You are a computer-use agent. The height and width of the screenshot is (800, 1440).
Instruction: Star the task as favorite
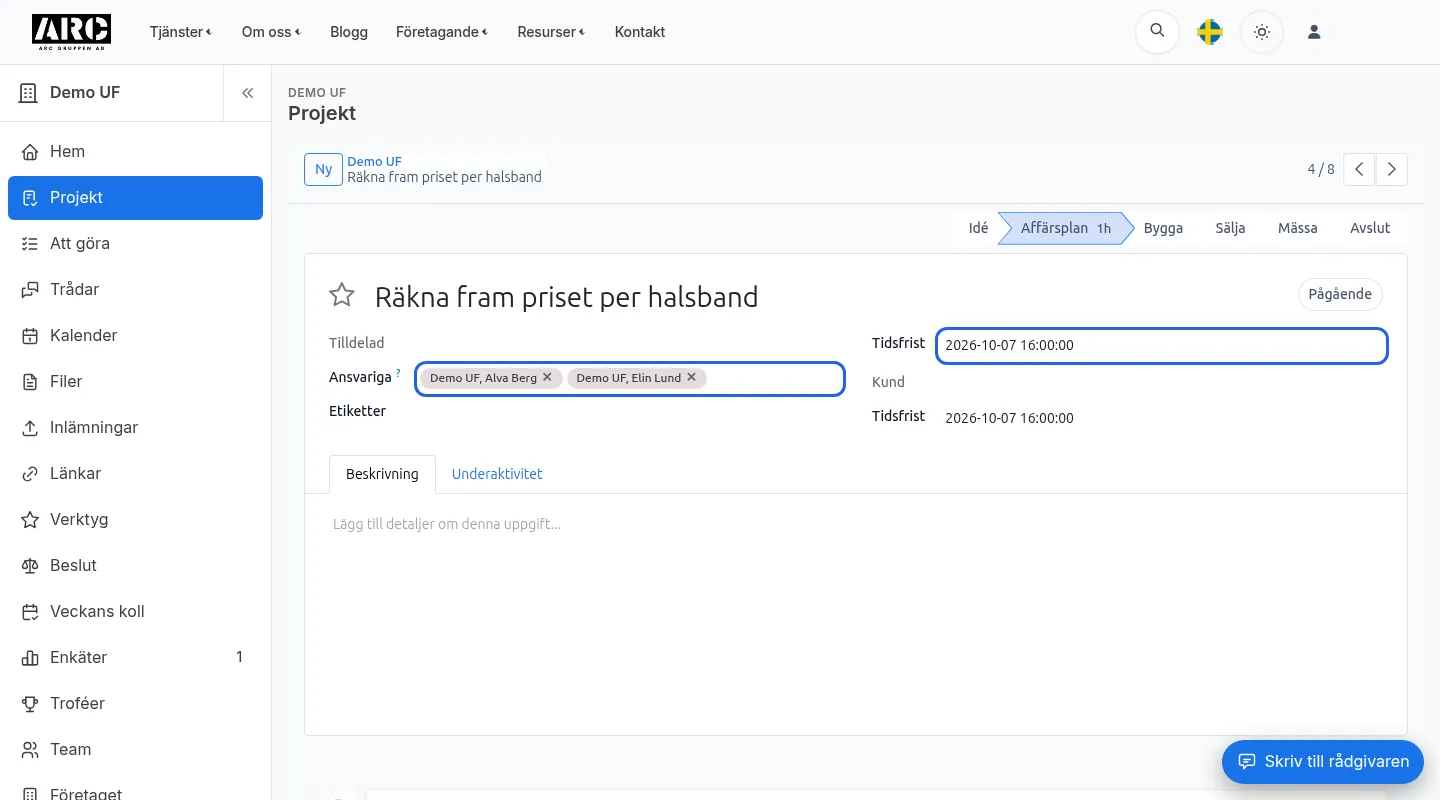pyautogui.click(x=342, y=295)
